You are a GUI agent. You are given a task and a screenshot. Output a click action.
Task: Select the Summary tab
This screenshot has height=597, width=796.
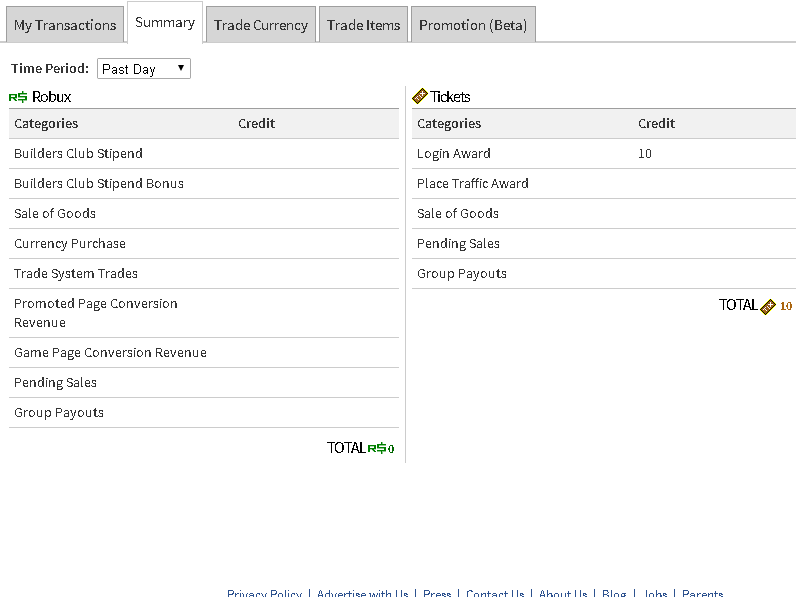[x=165, y=23]
